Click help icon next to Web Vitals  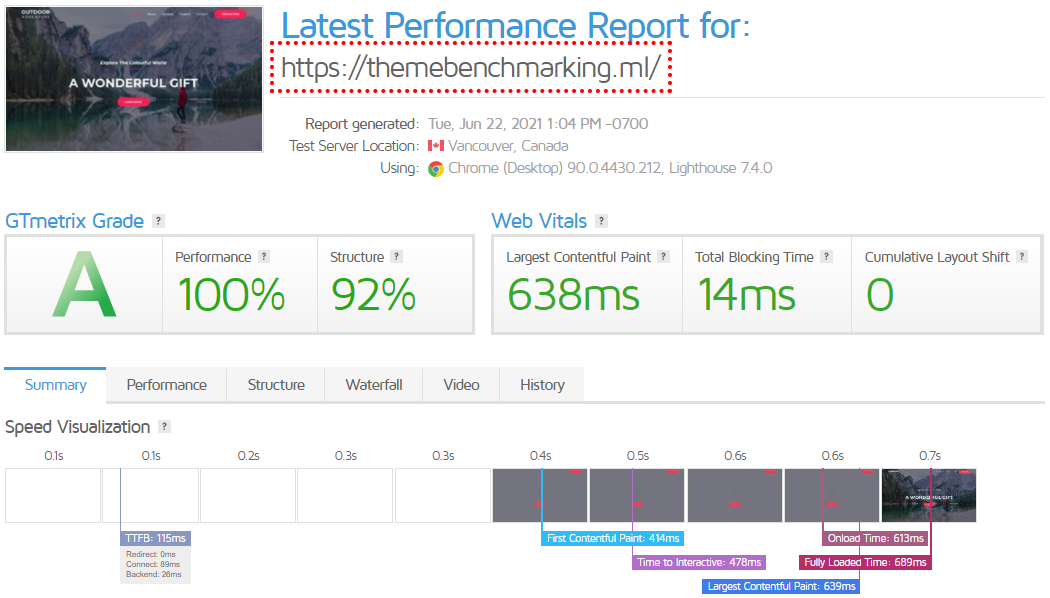pyautogui.click(x=601, y=221)
